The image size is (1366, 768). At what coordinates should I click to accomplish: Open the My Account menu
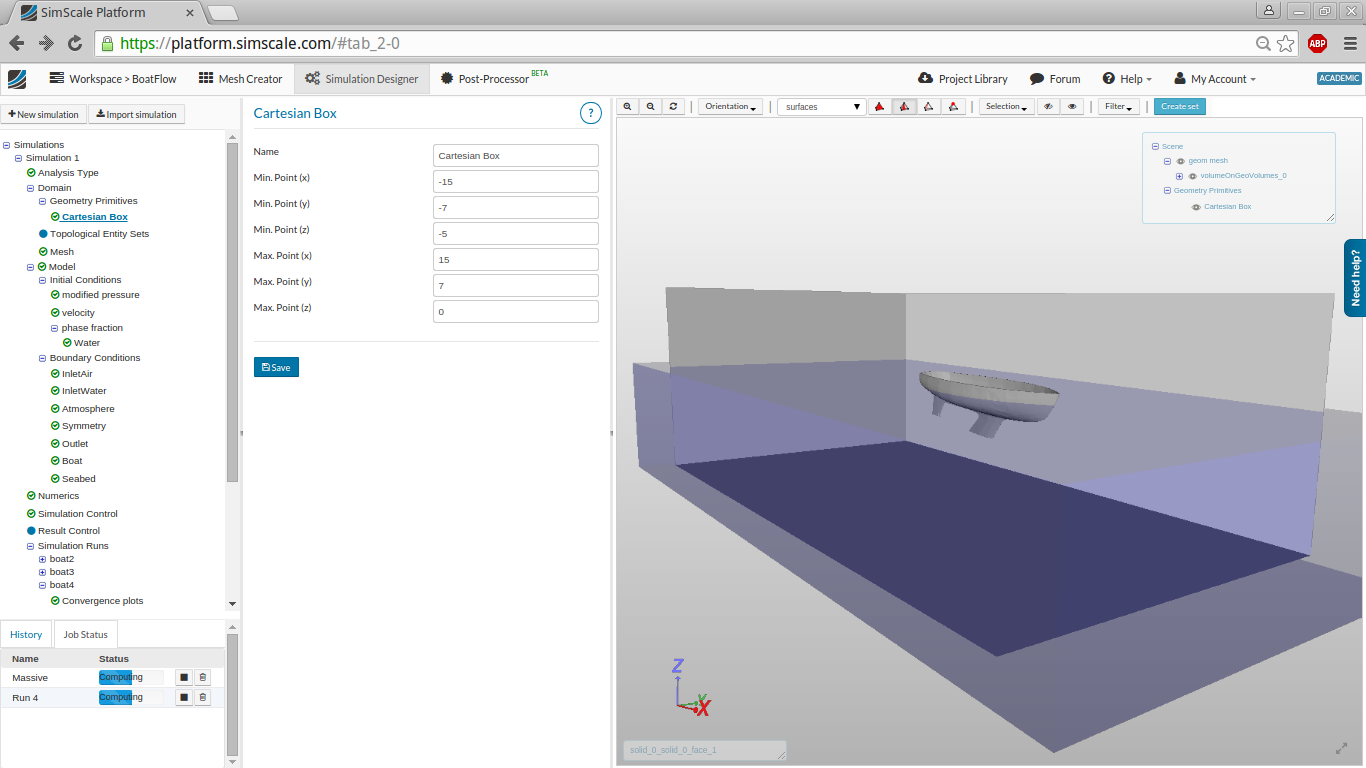pos(1215,79)
